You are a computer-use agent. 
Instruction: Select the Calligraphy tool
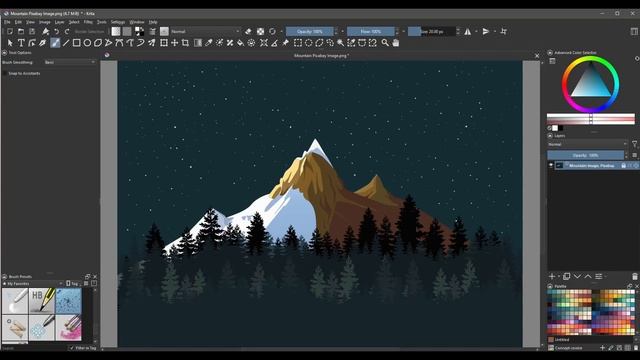point(42,43)
